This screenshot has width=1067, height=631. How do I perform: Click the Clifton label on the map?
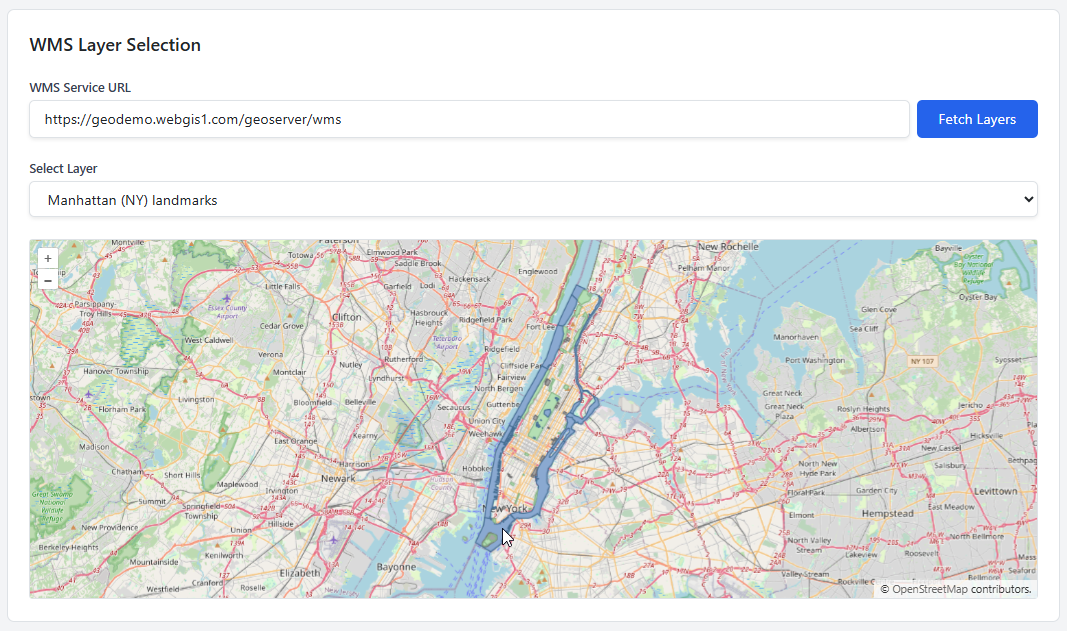(x=346, y=317)
